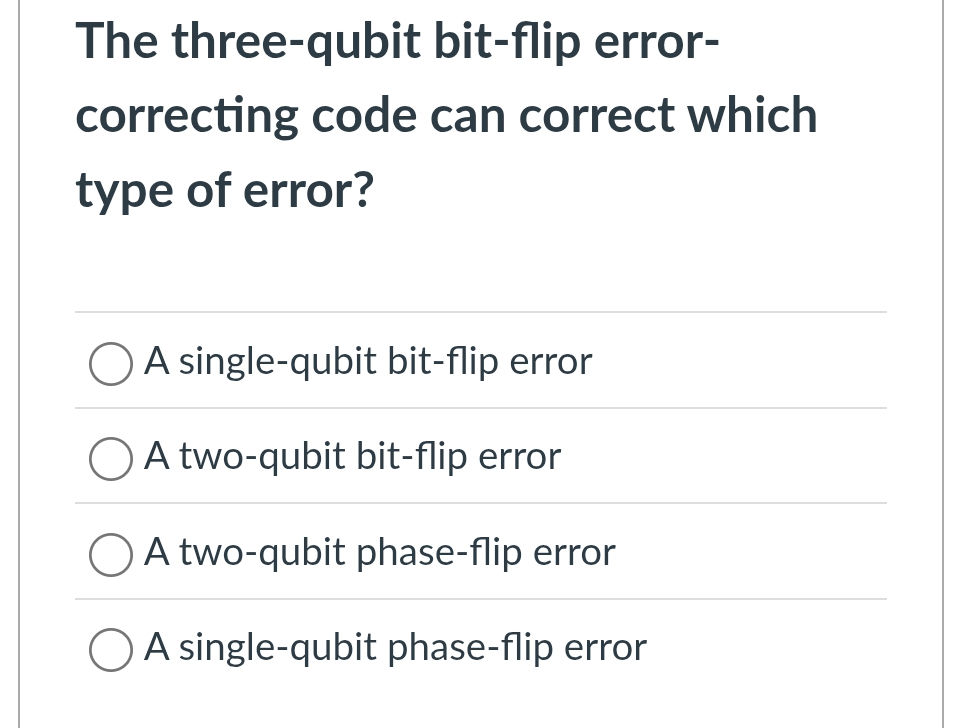Click the answer text 'A single-qubit bit-flip error'
972x728 pixels.
(x=368, y=362)
